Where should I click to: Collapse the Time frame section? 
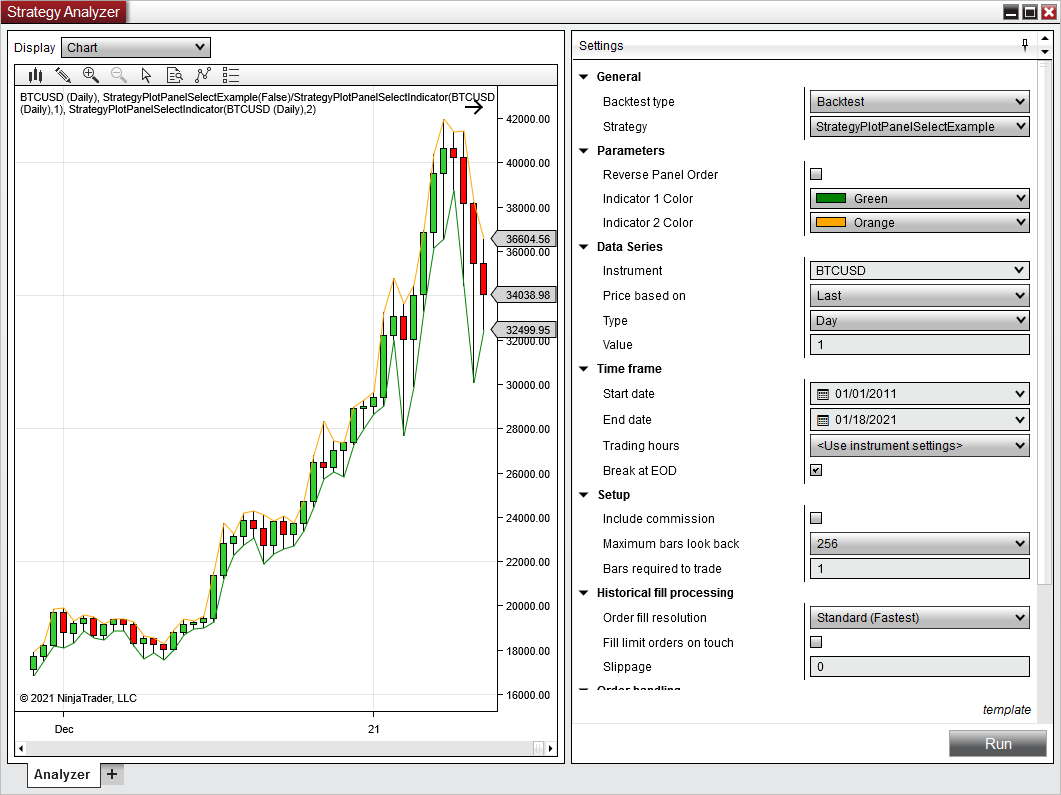pyautogui.click(x=584, y=369)
